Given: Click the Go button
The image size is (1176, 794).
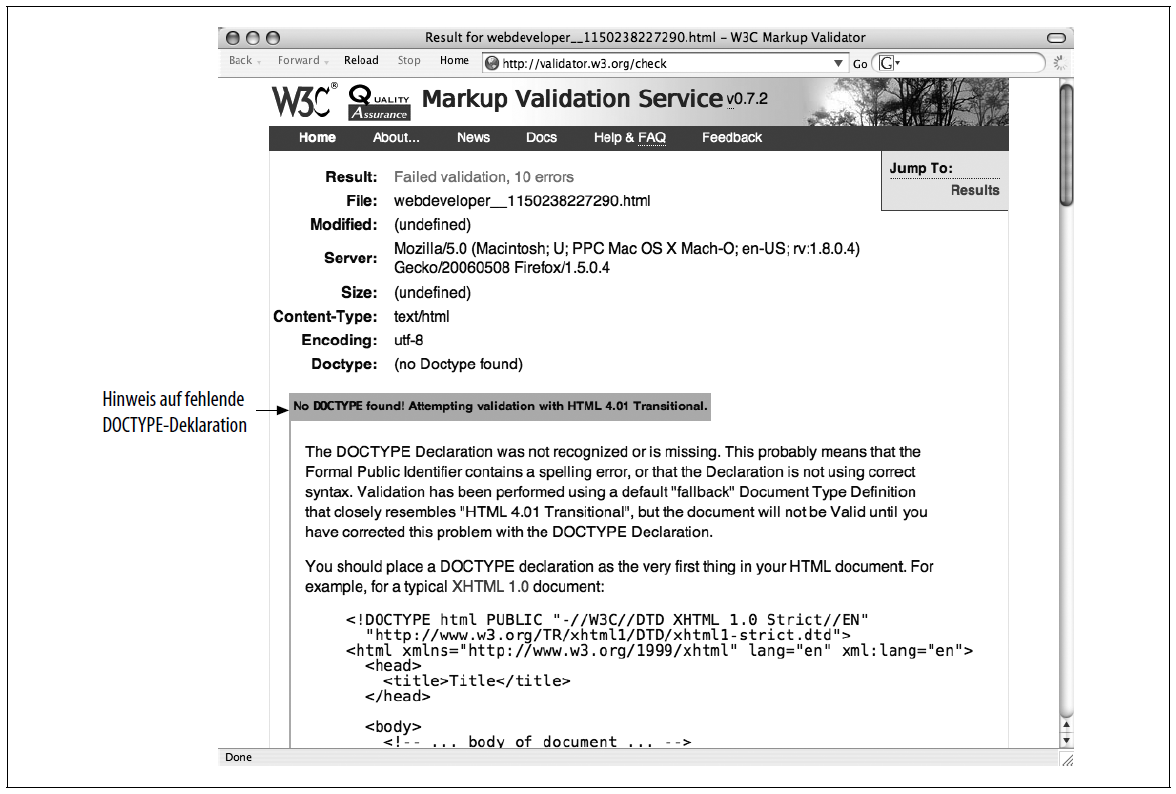Looking at the screenshot, I should [x=860, y=64].
